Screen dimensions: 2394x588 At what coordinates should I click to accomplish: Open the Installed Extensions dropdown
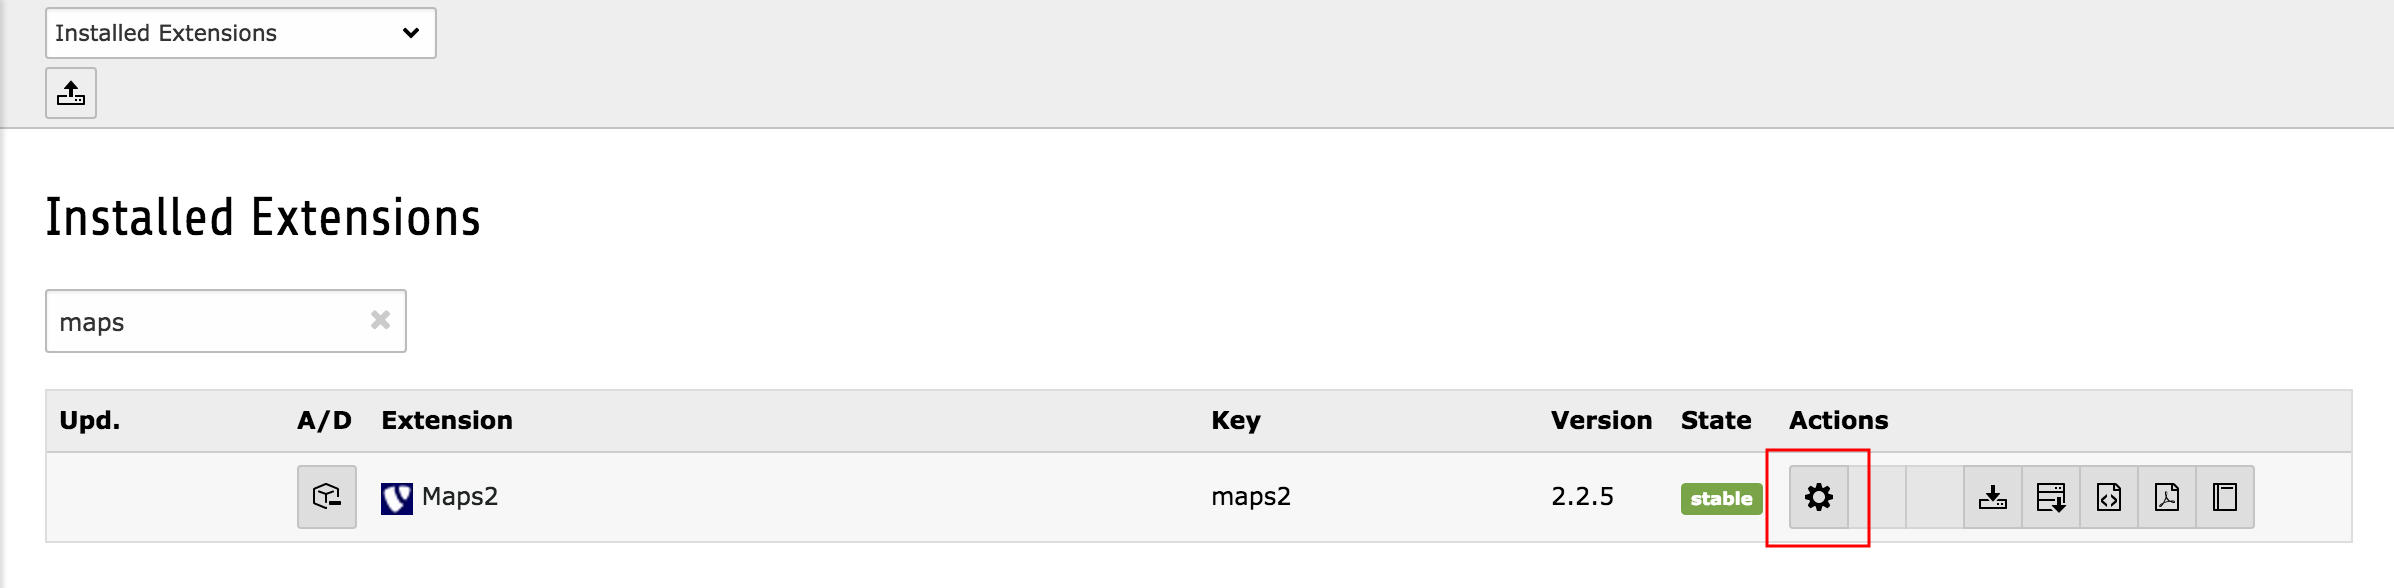[241, 33]
